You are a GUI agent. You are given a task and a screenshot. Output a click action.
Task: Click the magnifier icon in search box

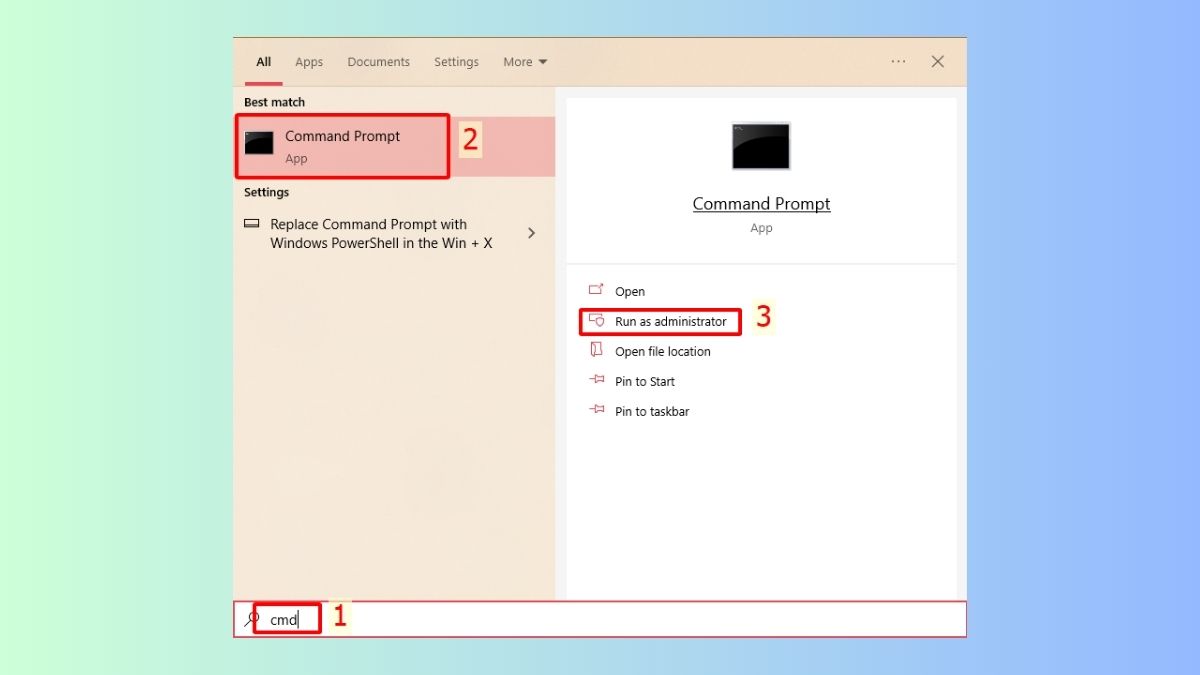(x=251, y=619)
